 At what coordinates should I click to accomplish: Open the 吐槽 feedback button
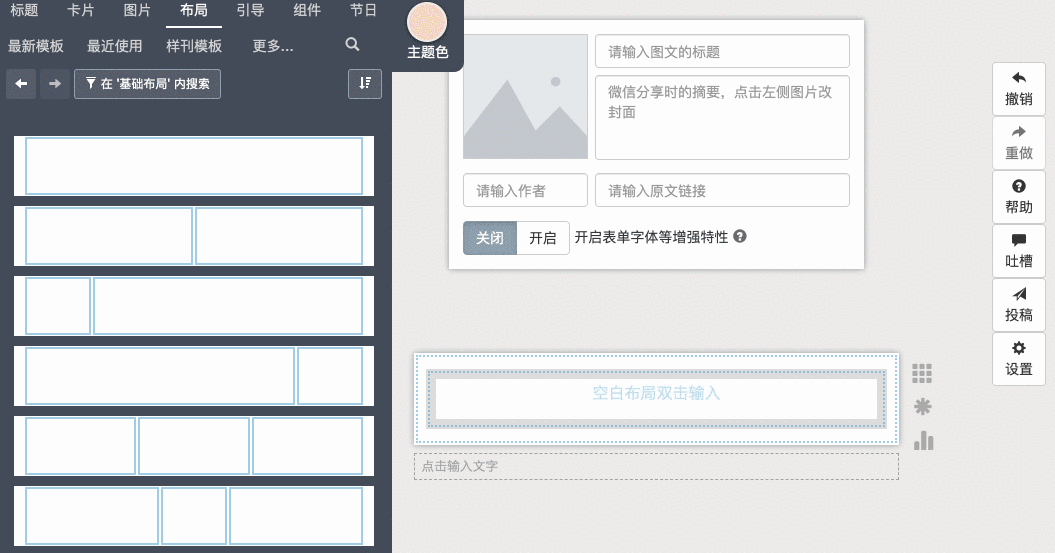pos(1019,251)
